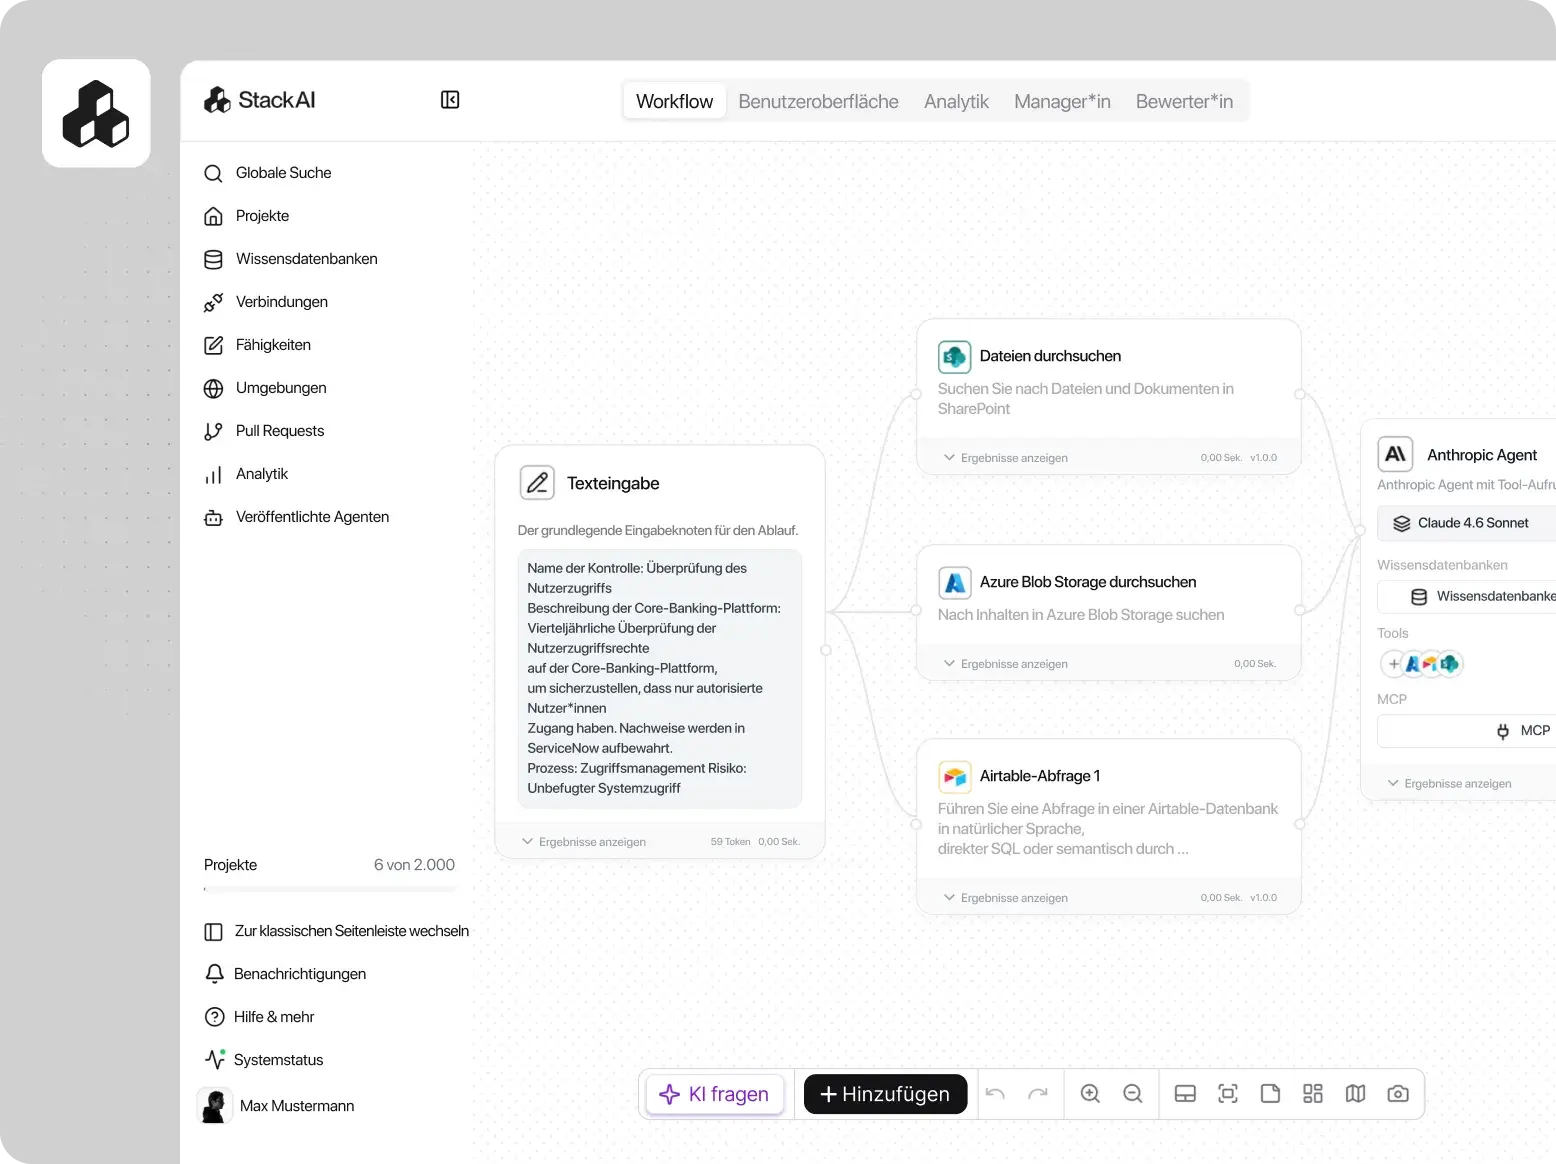Click the Azure icon on Azure Blob Storage node
The height and width of the screenshot is (1164, 1556).
(x=955, y=583)
